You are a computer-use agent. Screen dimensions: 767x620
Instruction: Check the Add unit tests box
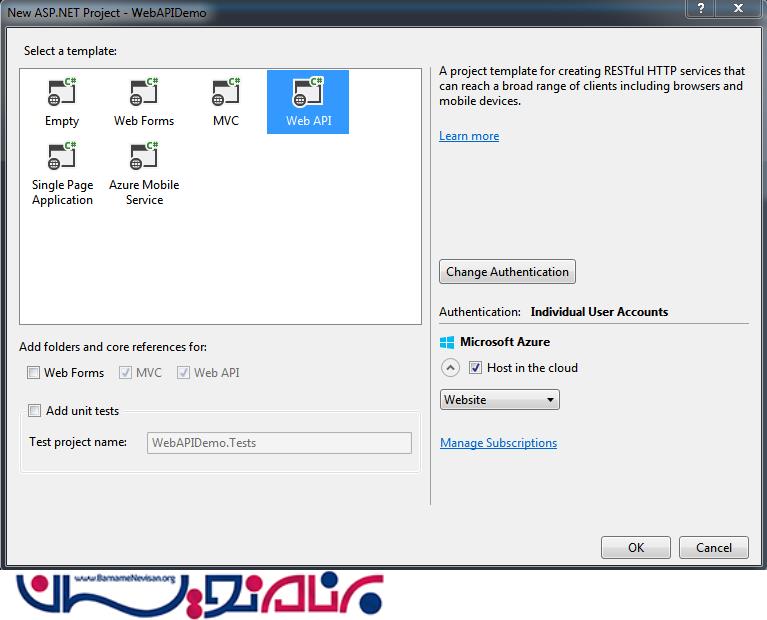(34, 411)
